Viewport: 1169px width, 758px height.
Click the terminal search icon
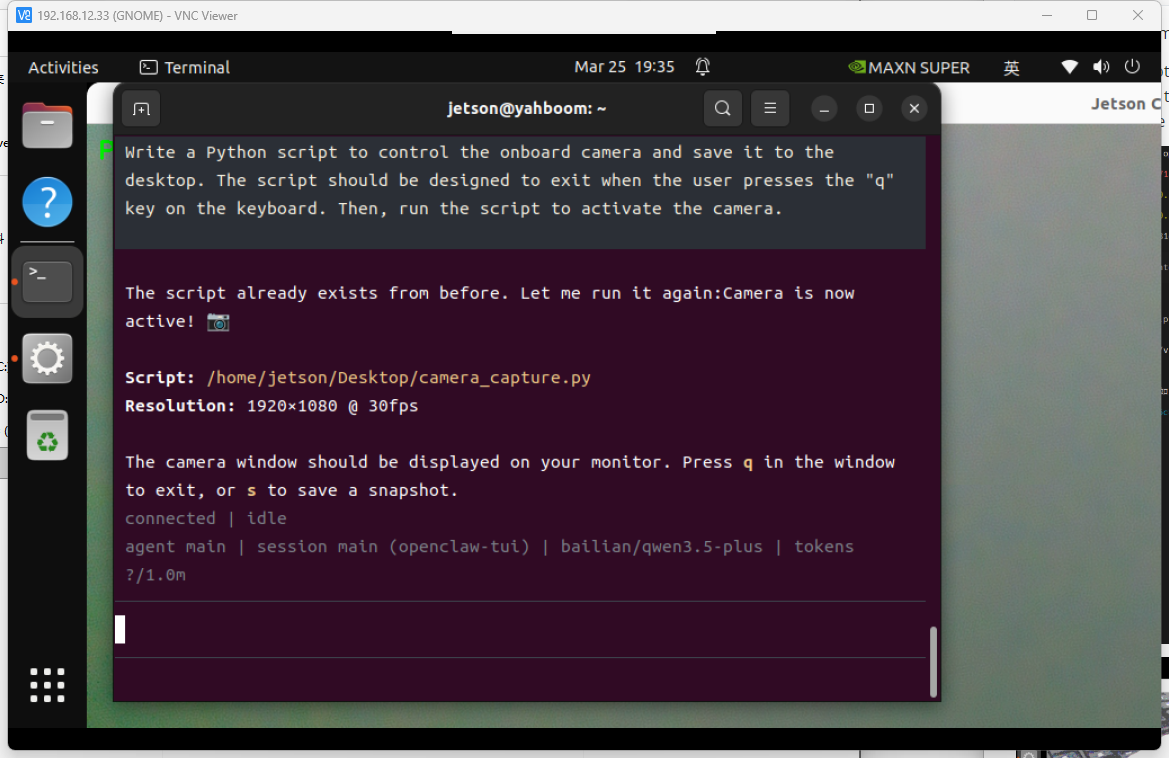(x=722, y=109)
